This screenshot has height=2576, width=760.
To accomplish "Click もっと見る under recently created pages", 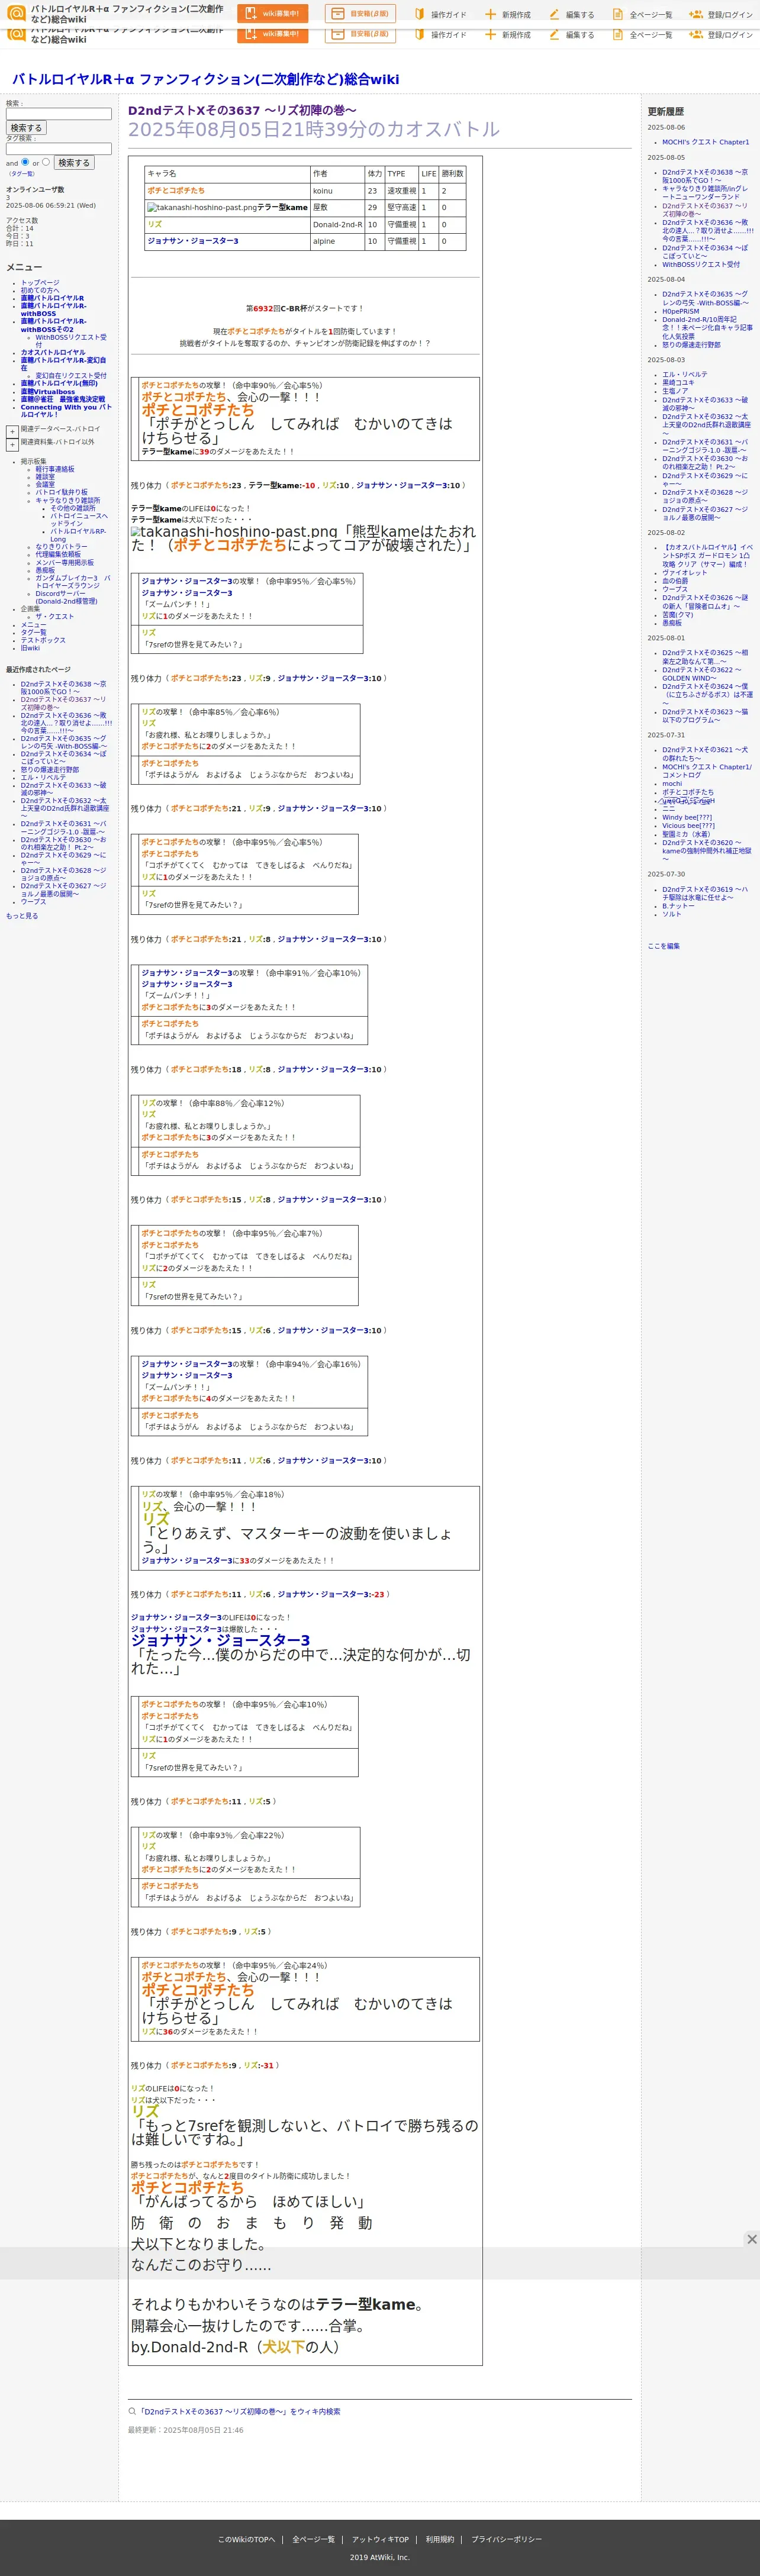I will pos(22,916).
